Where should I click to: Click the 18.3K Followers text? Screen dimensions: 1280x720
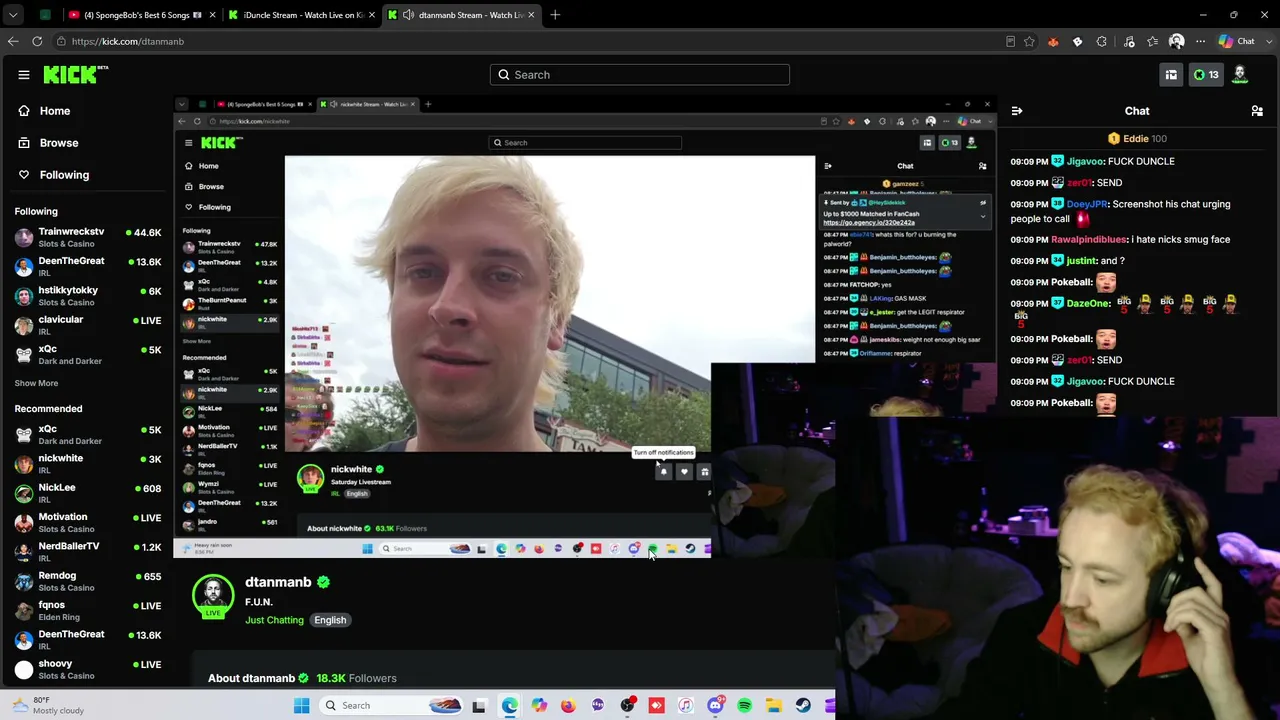coord(356,678)
